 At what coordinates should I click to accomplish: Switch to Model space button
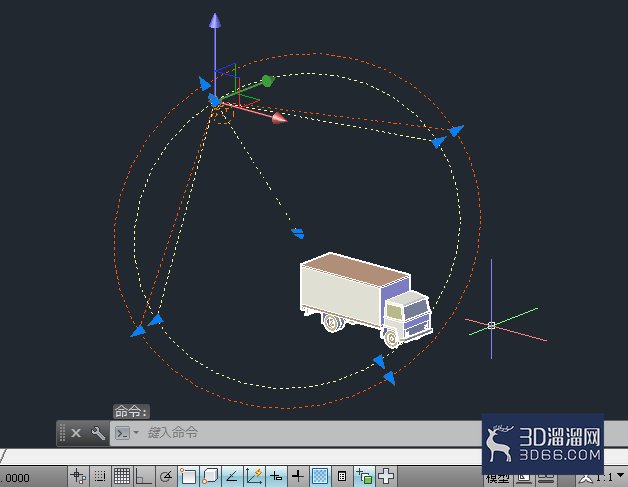click(497, 479)
